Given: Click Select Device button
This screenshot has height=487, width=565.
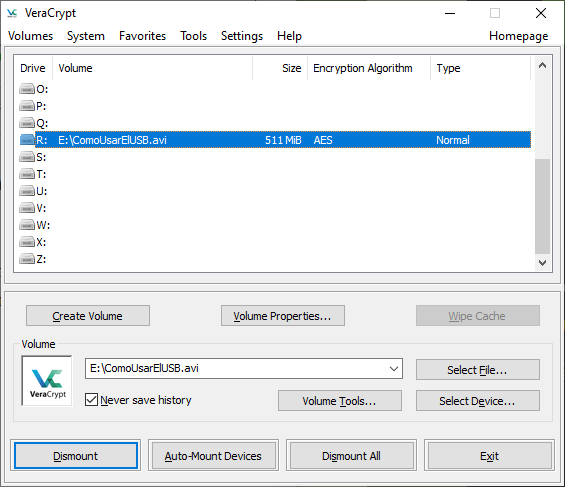Looking at the screenshot, I should 478,401.
